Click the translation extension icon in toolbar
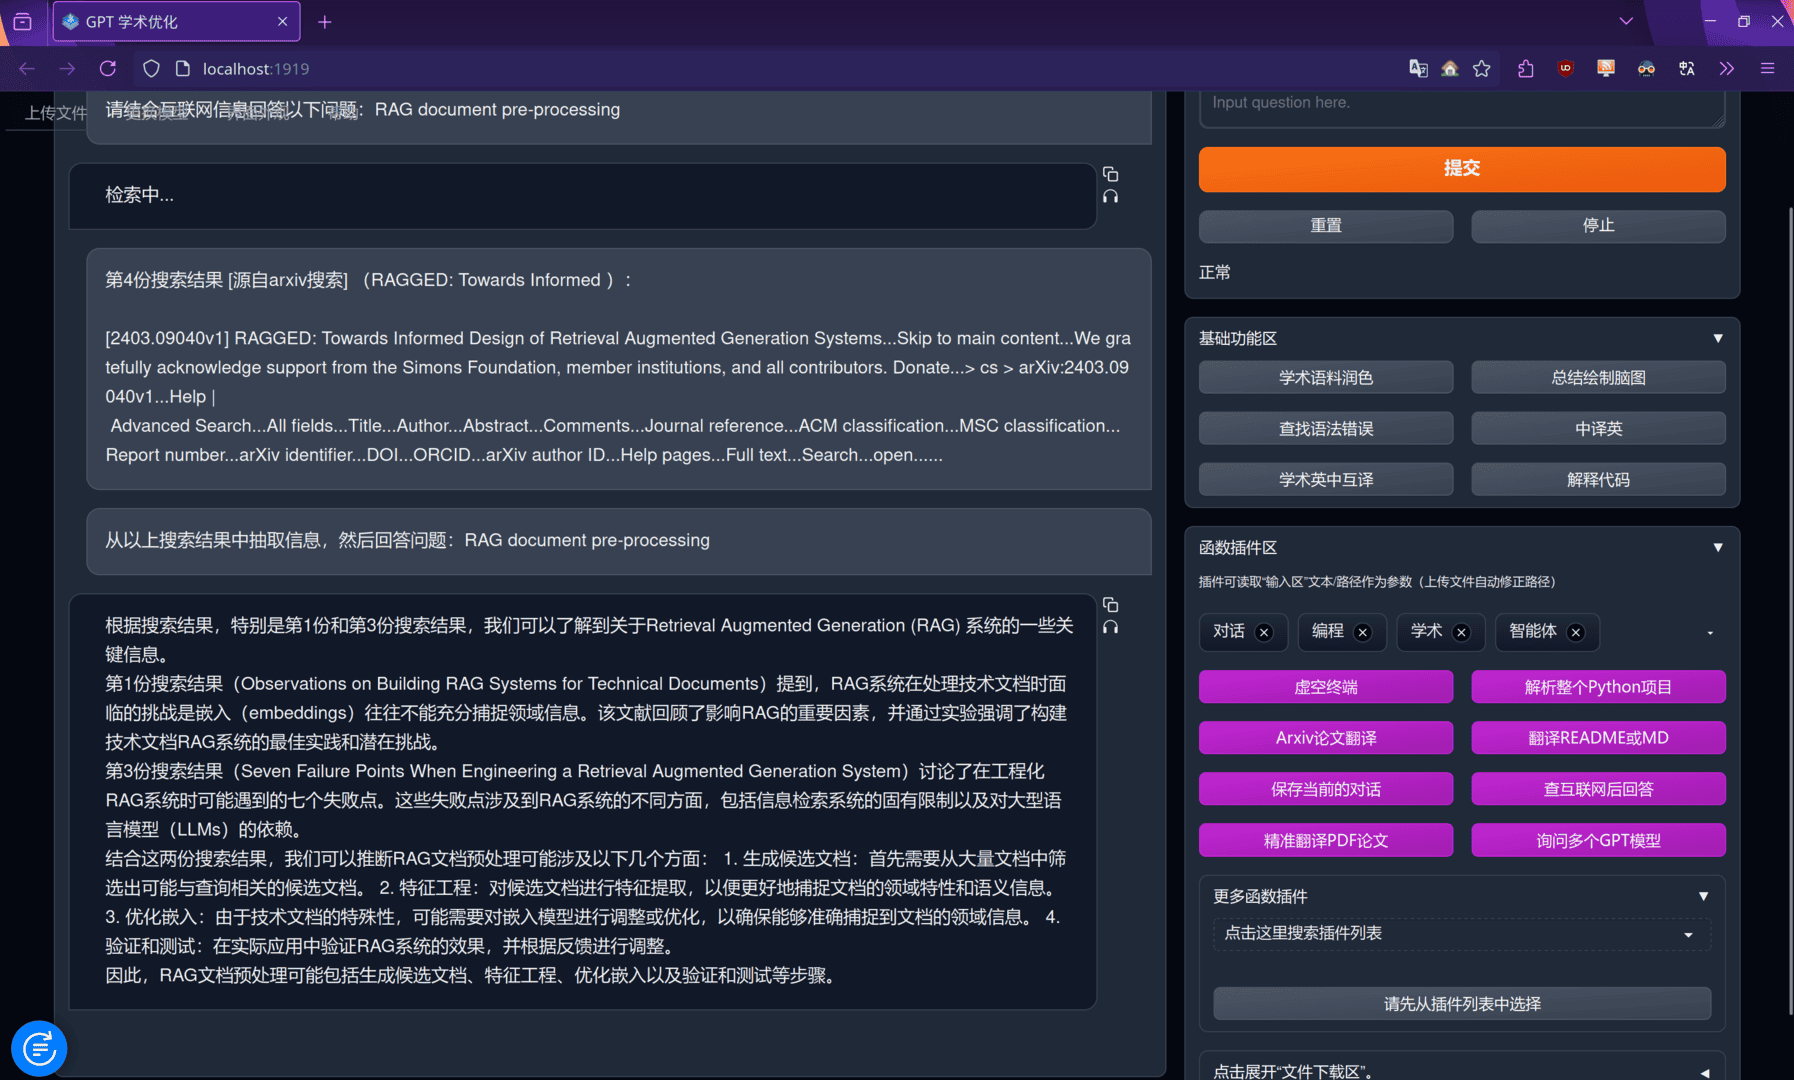1794x1080 pixels. click(1687, 68)
